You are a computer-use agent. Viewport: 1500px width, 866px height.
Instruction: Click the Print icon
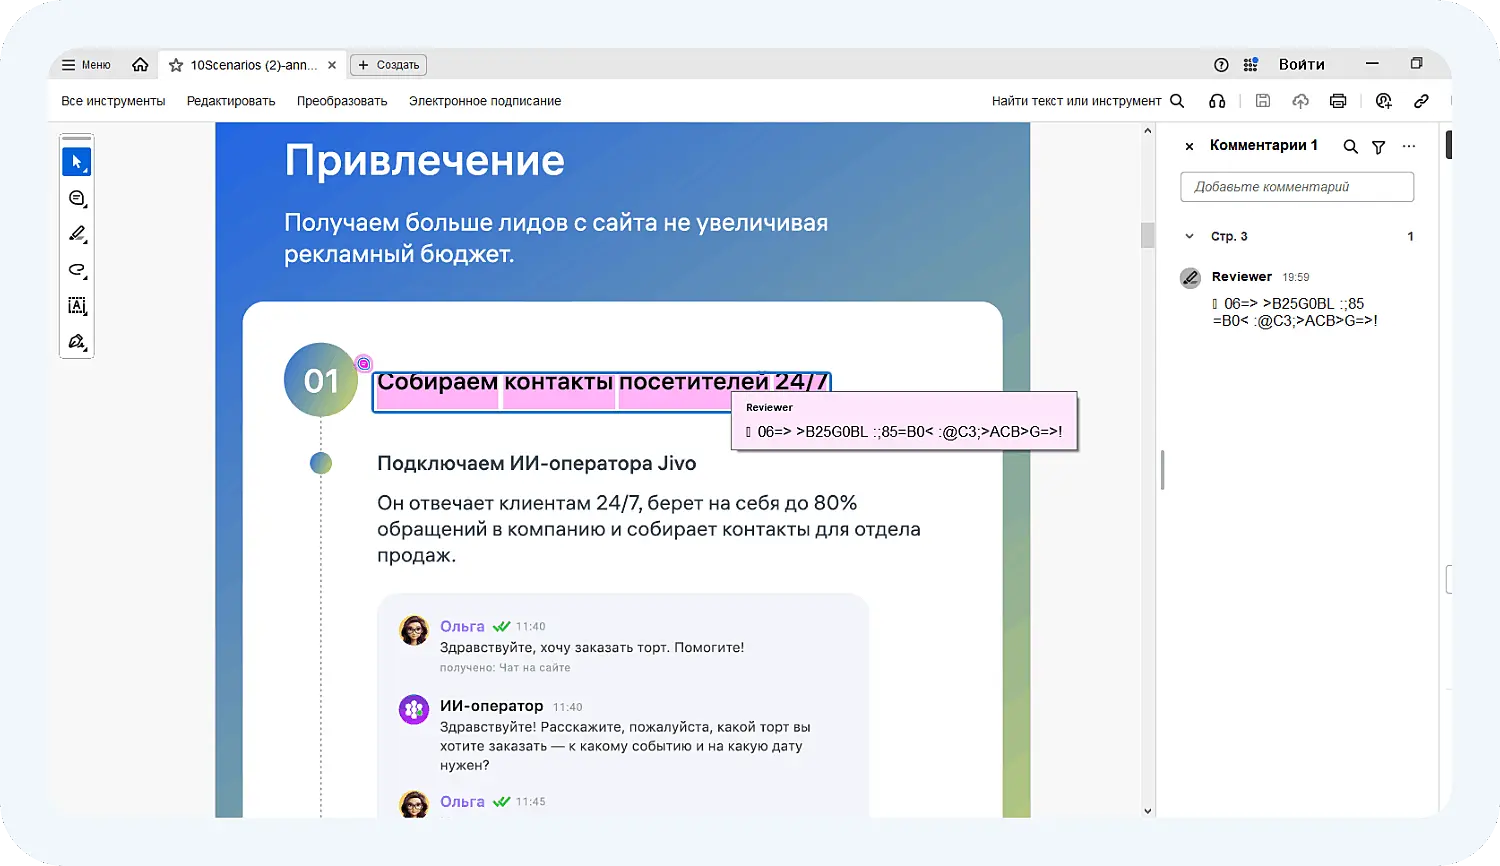[1338, 101]
